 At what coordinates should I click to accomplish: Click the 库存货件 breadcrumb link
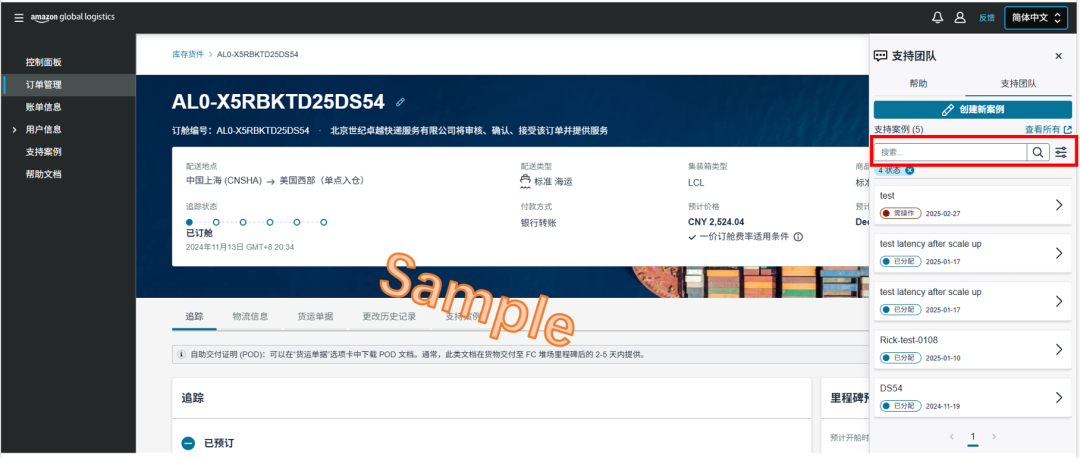pos(188,54)
